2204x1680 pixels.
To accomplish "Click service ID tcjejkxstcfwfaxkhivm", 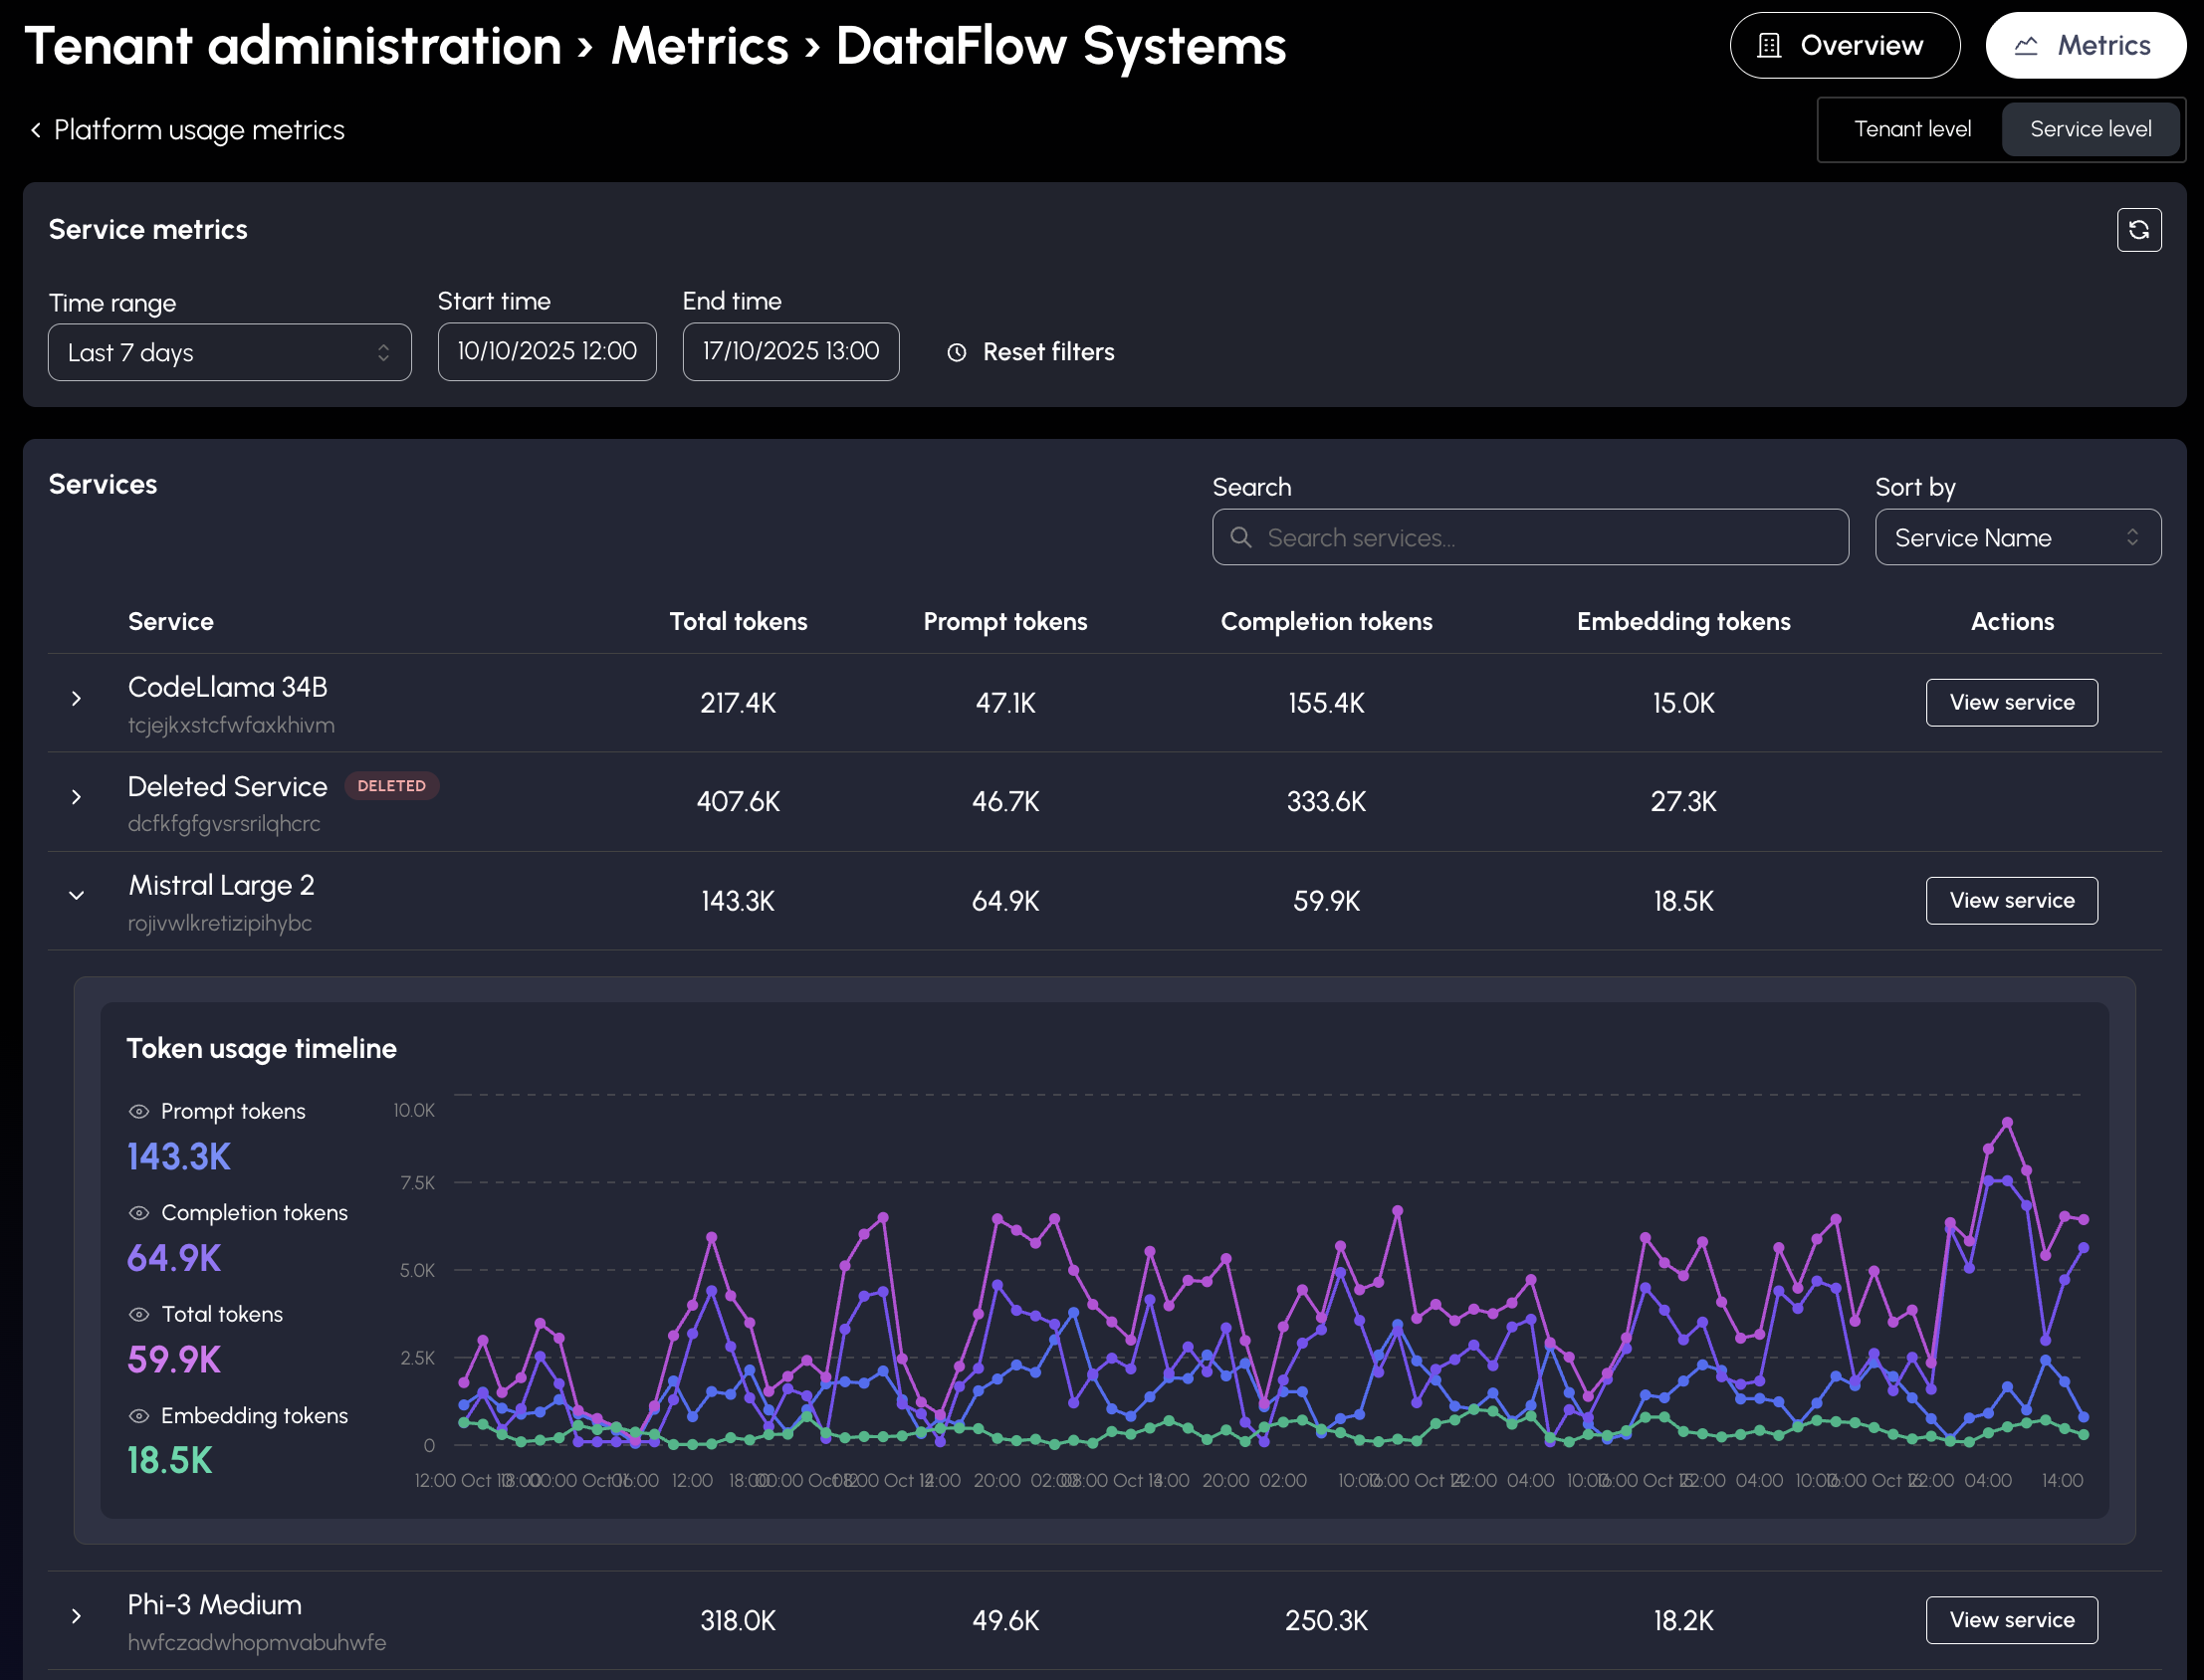I will tap(231, 725).
